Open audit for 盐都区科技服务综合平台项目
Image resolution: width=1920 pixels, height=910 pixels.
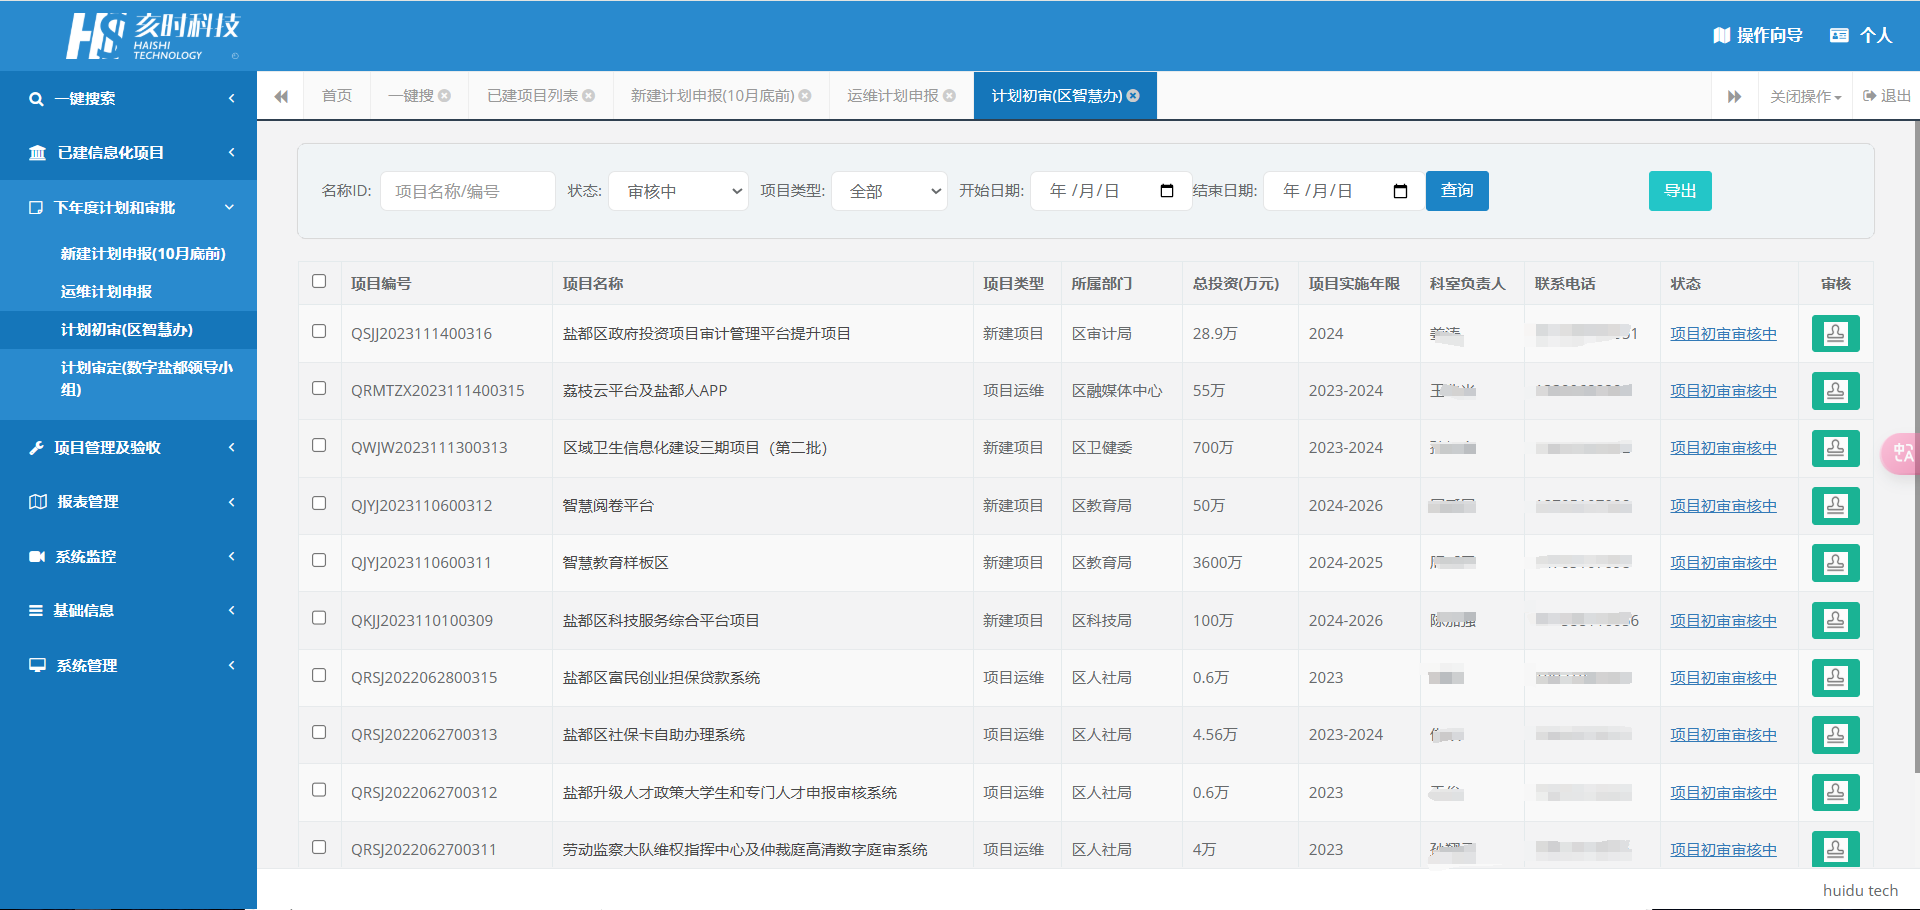1835,620
